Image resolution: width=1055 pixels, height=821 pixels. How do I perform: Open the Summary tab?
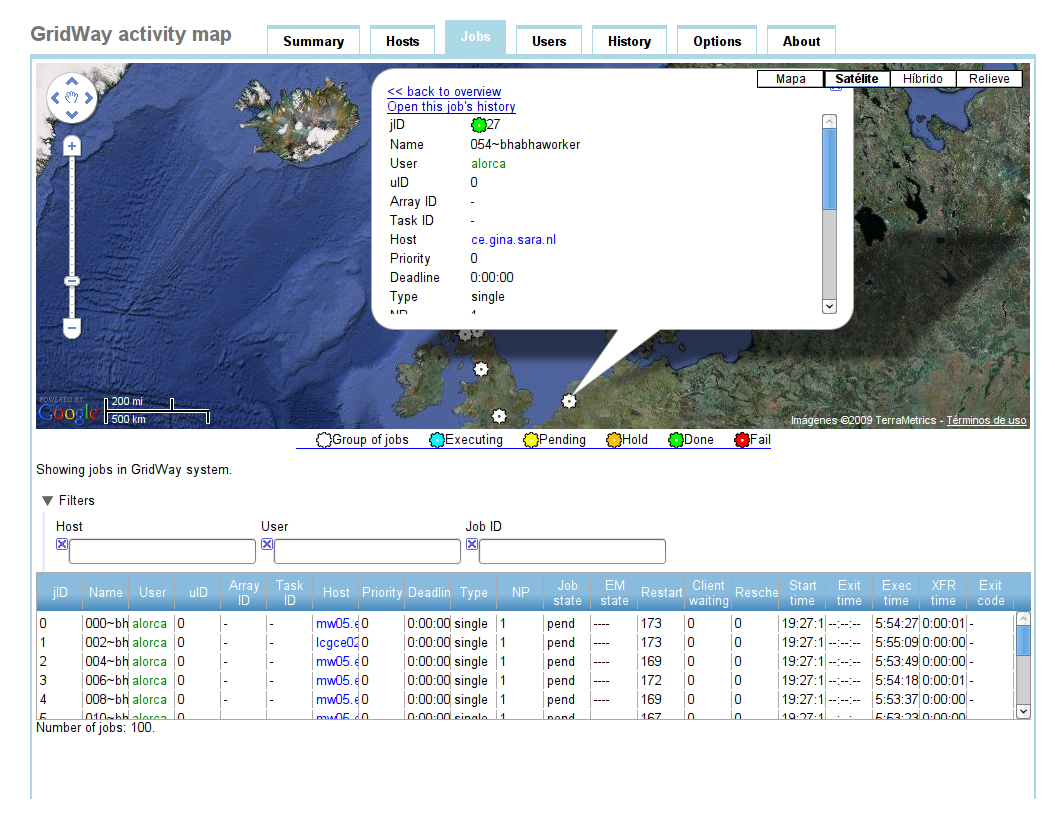pos(314,41)
